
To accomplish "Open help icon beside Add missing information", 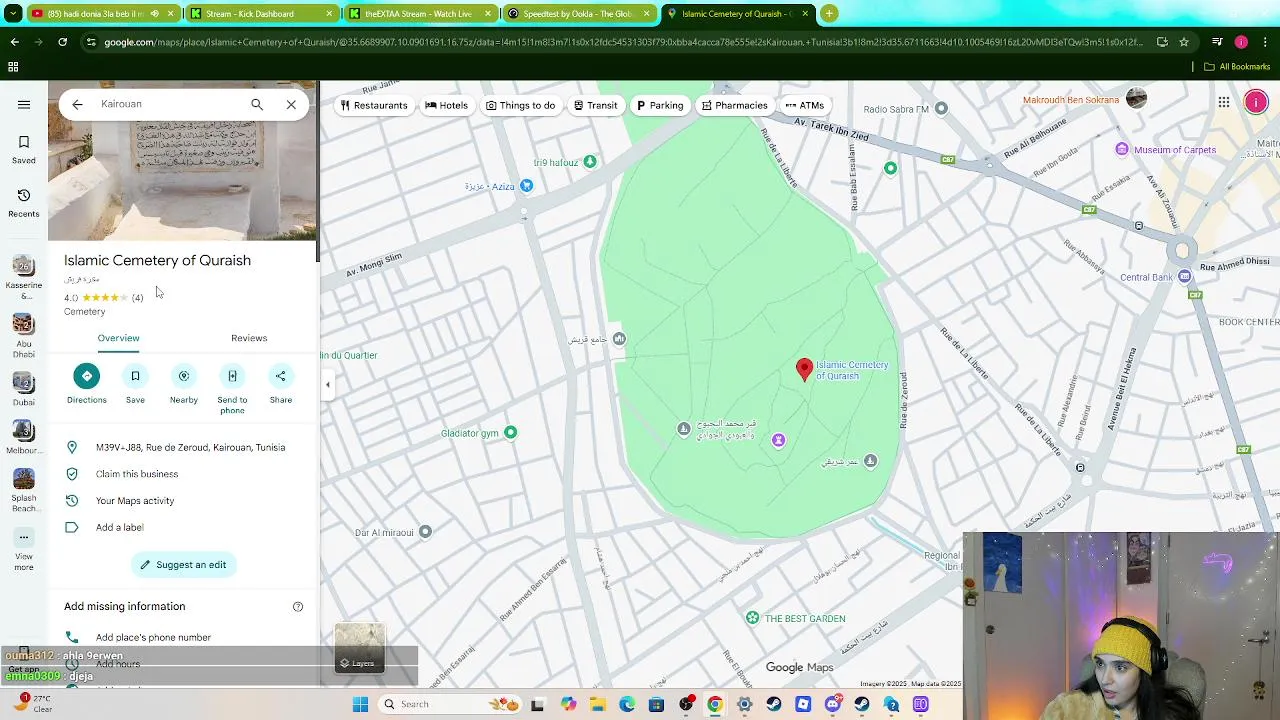I will pos(297,607).
